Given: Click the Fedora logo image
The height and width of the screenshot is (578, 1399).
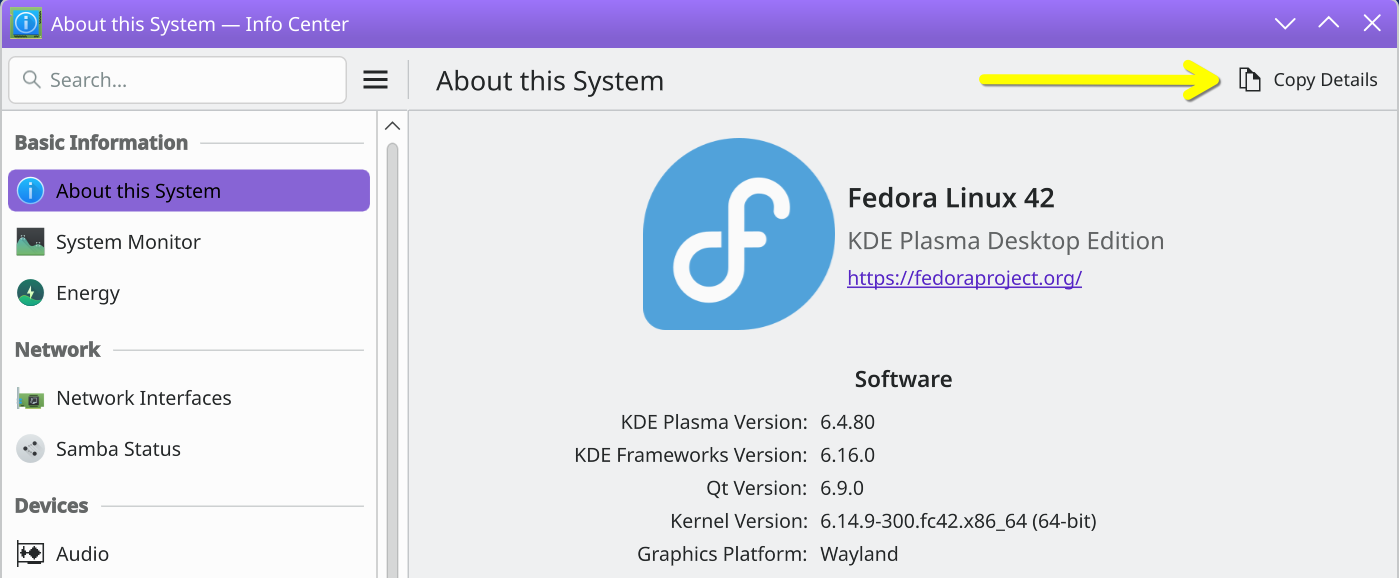Looking at the screenshot, I should tap(738, 235).
